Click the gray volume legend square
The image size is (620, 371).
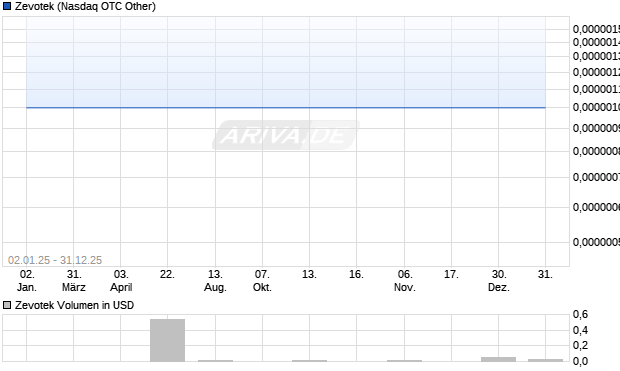click(x=7, y=305)
